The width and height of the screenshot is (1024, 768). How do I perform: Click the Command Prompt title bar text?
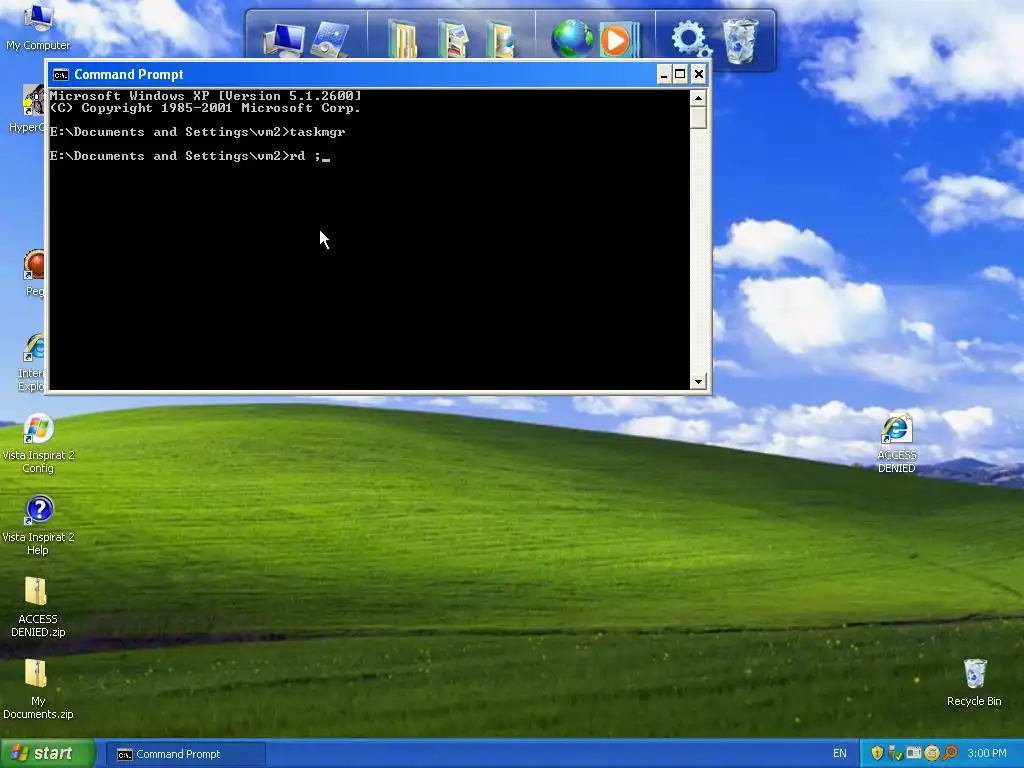pyautogui.click(x=129, y=74)
